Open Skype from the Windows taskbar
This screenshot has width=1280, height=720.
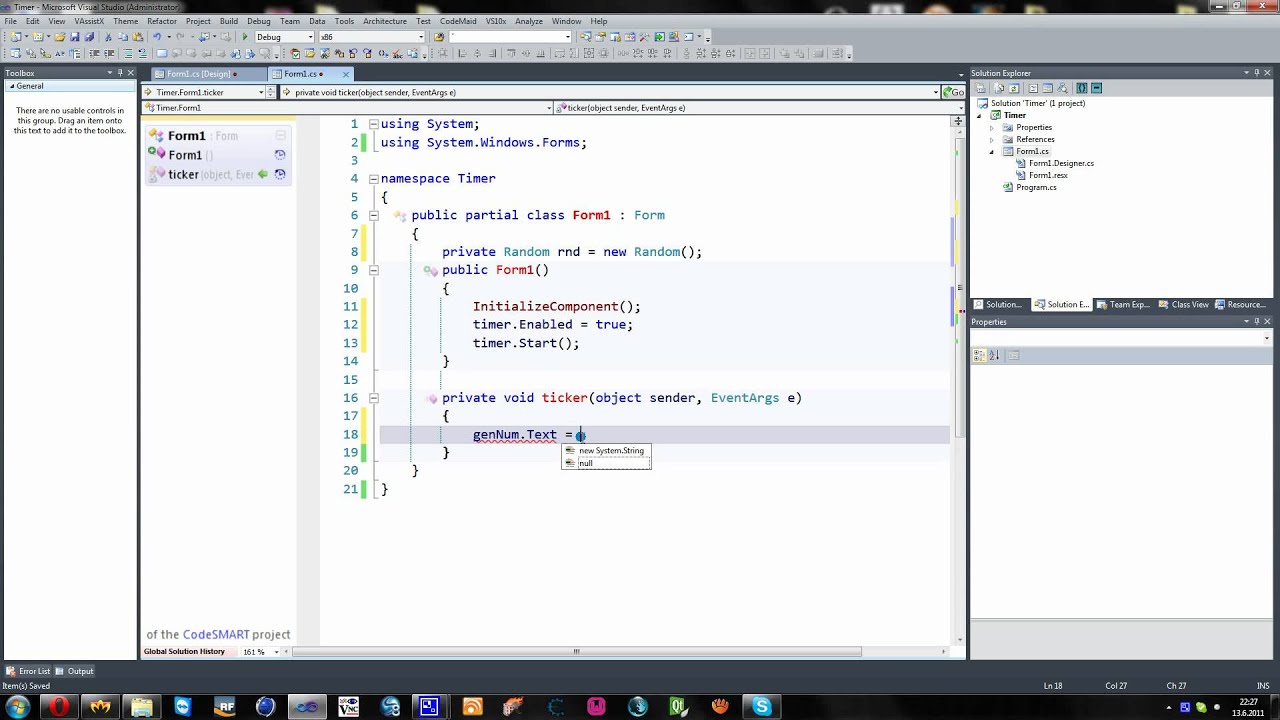[x=762, y=707]
